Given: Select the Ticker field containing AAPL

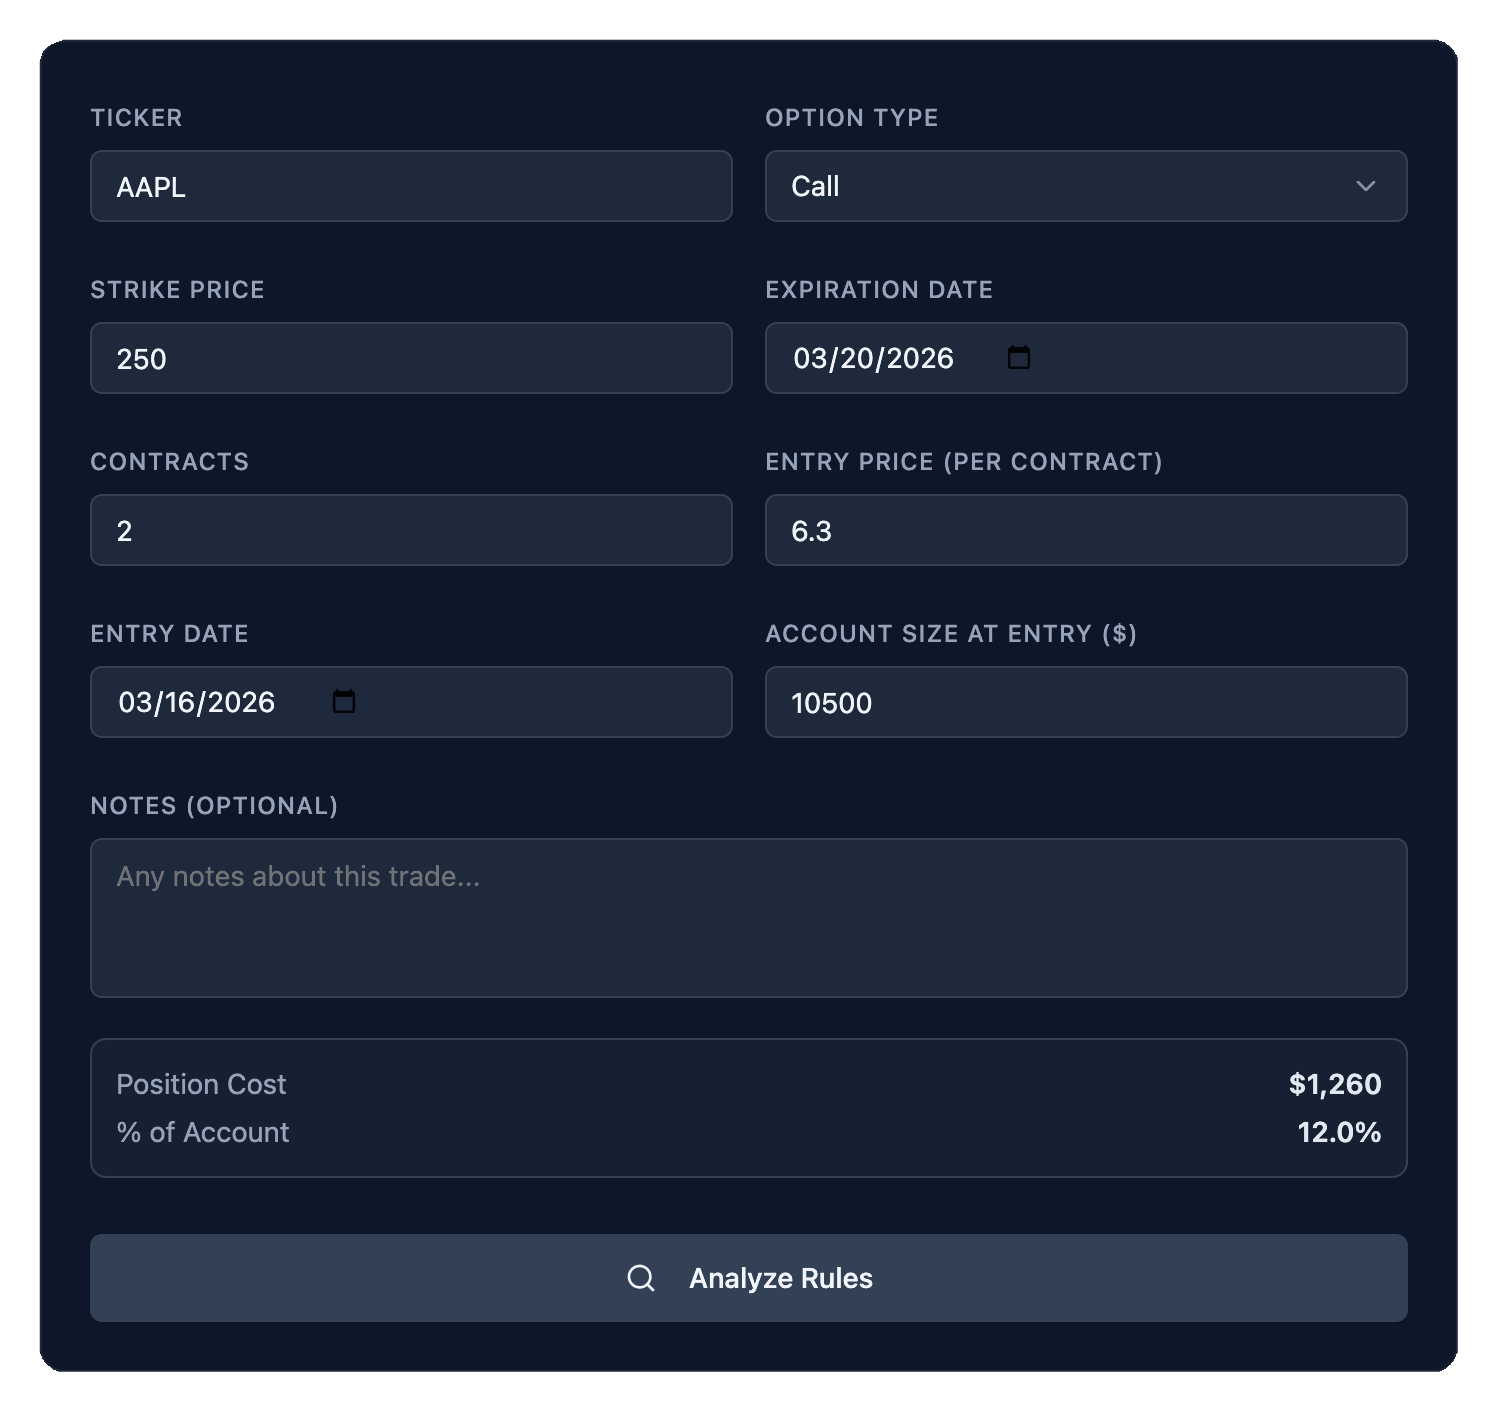Looking at the screenshot, I should tap(410, 186).
